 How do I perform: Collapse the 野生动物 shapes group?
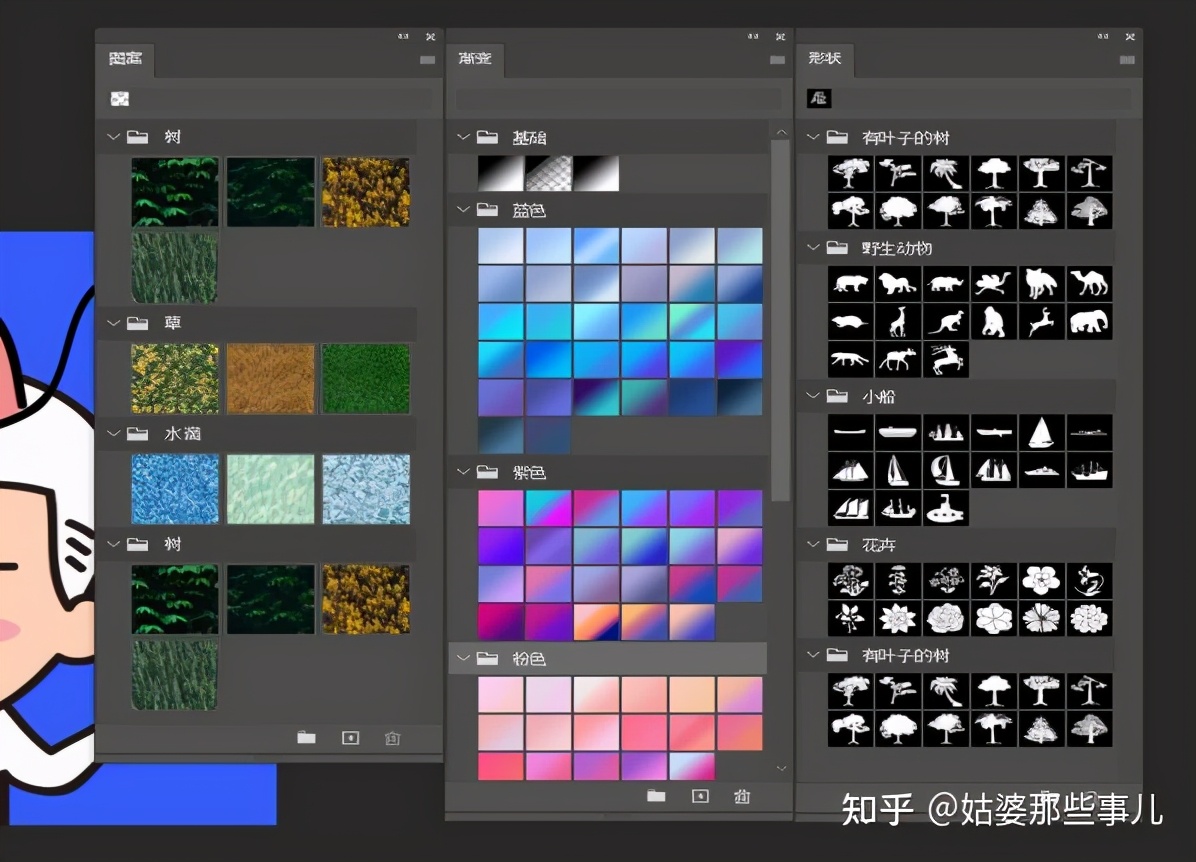pos(812,247)
